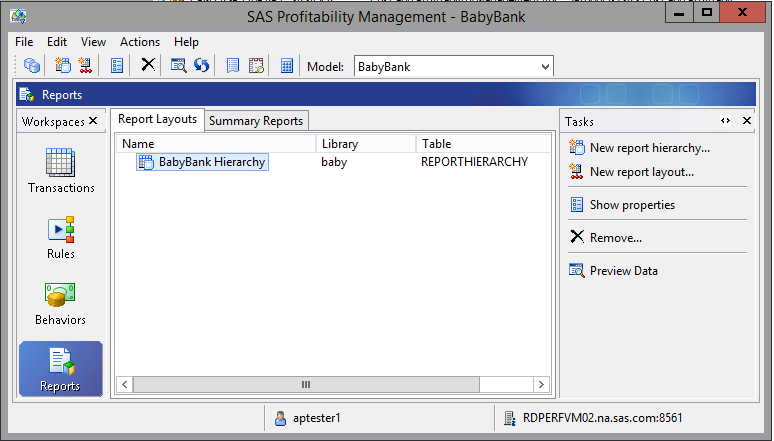The width and height of the screenshot is (774, 441).
Task: Click the Preview Data toolbar icon
Action: [x=178, y=66]
